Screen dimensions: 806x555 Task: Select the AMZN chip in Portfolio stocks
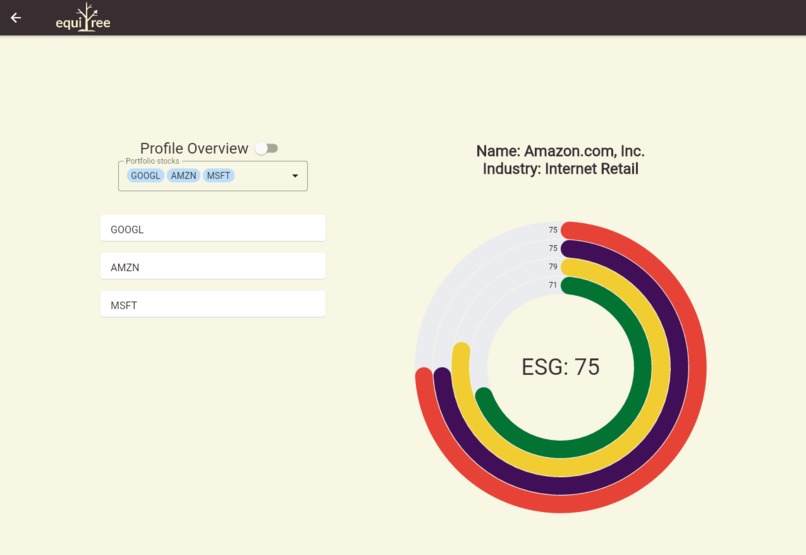coord(184,176)
